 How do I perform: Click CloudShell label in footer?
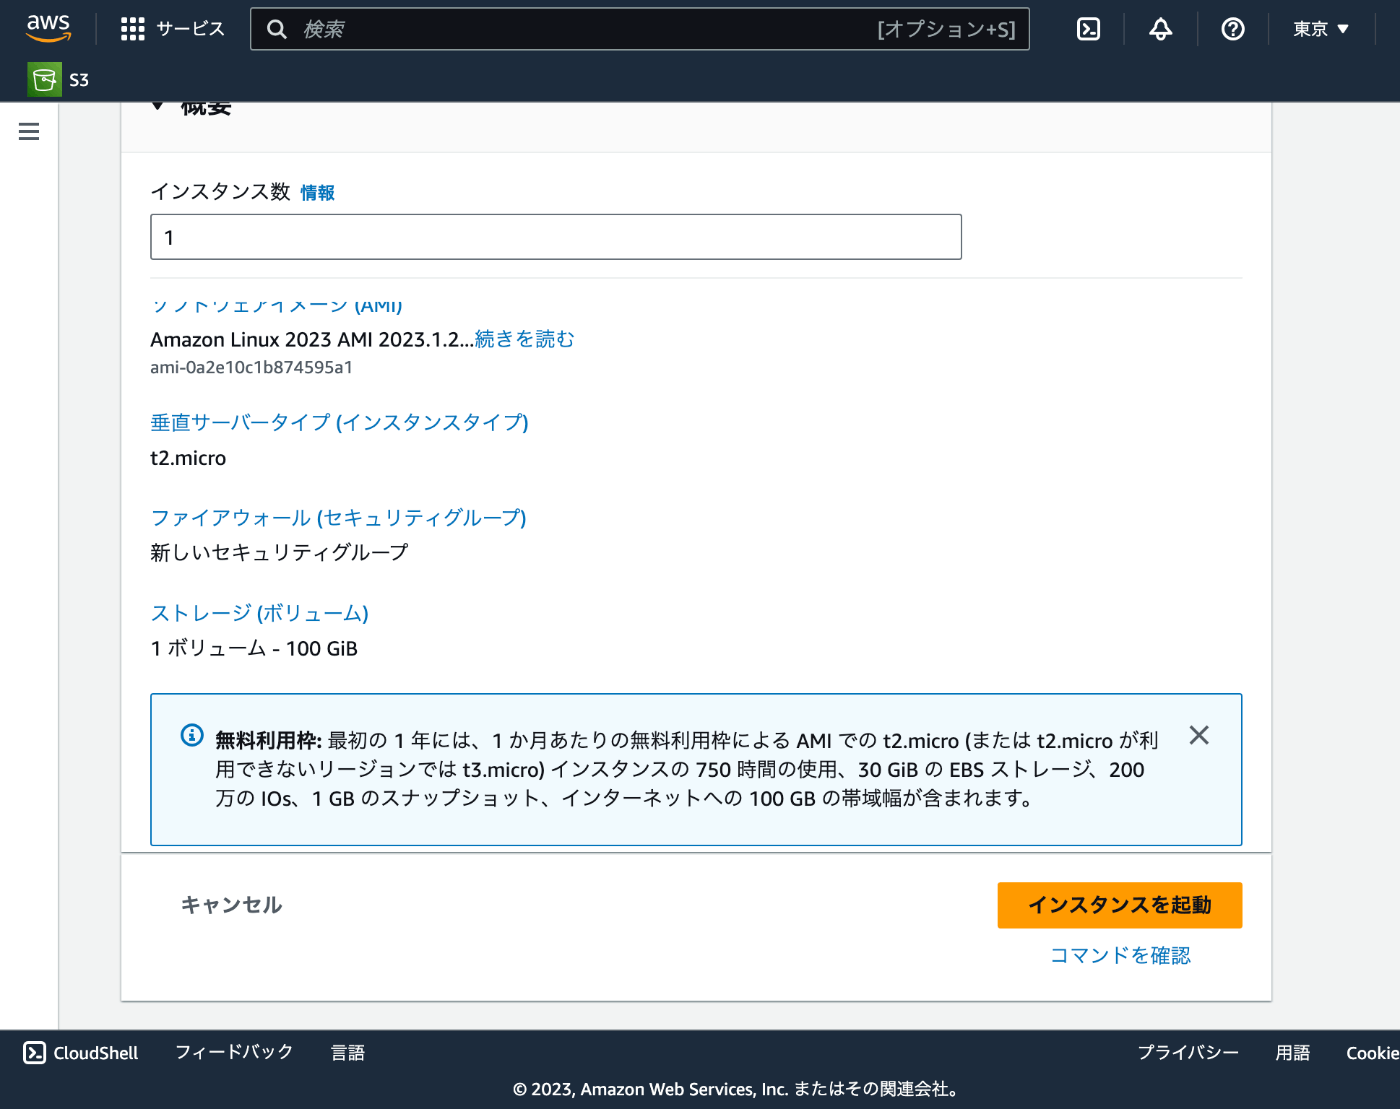point(96,1052)
